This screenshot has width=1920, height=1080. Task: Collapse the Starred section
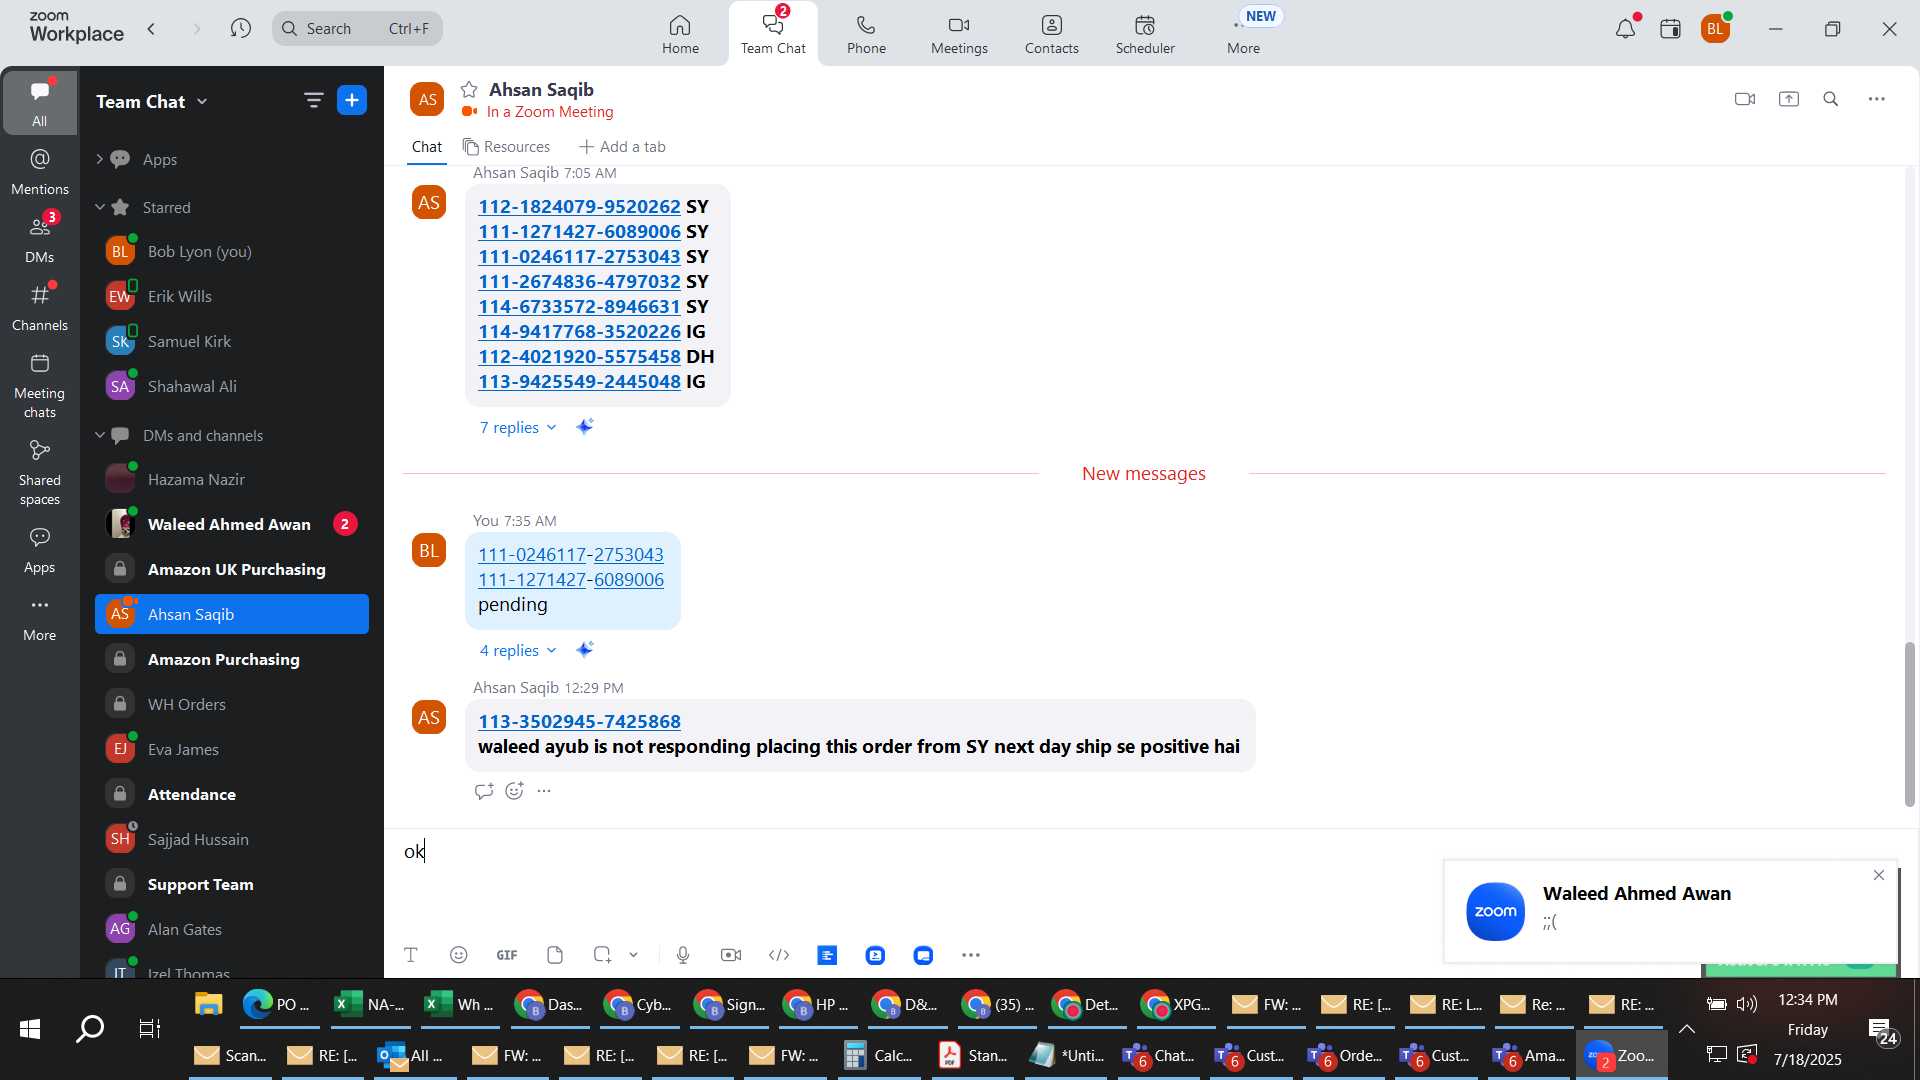click(99, 207)
